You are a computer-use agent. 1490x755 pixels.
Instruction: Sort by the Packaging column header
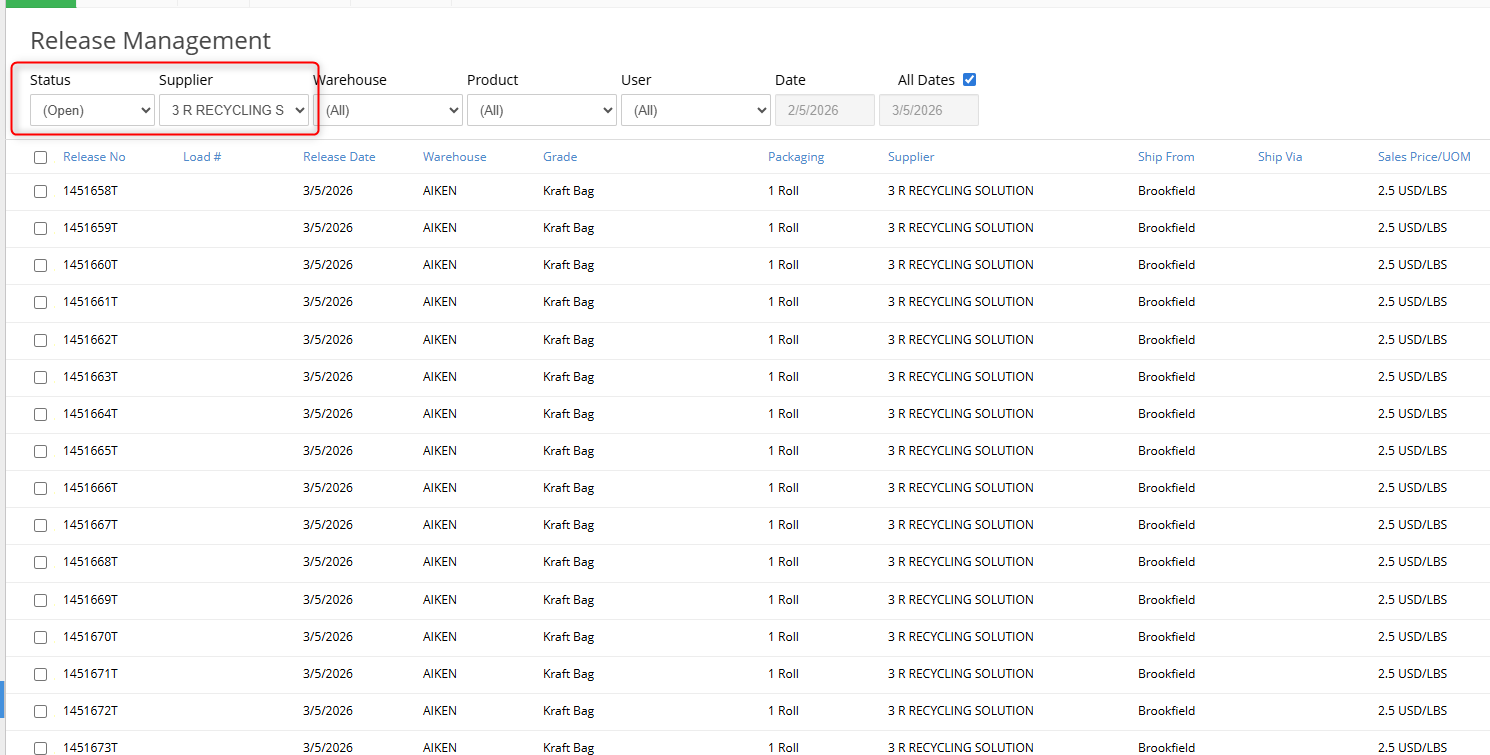click(x=796, y=157)
